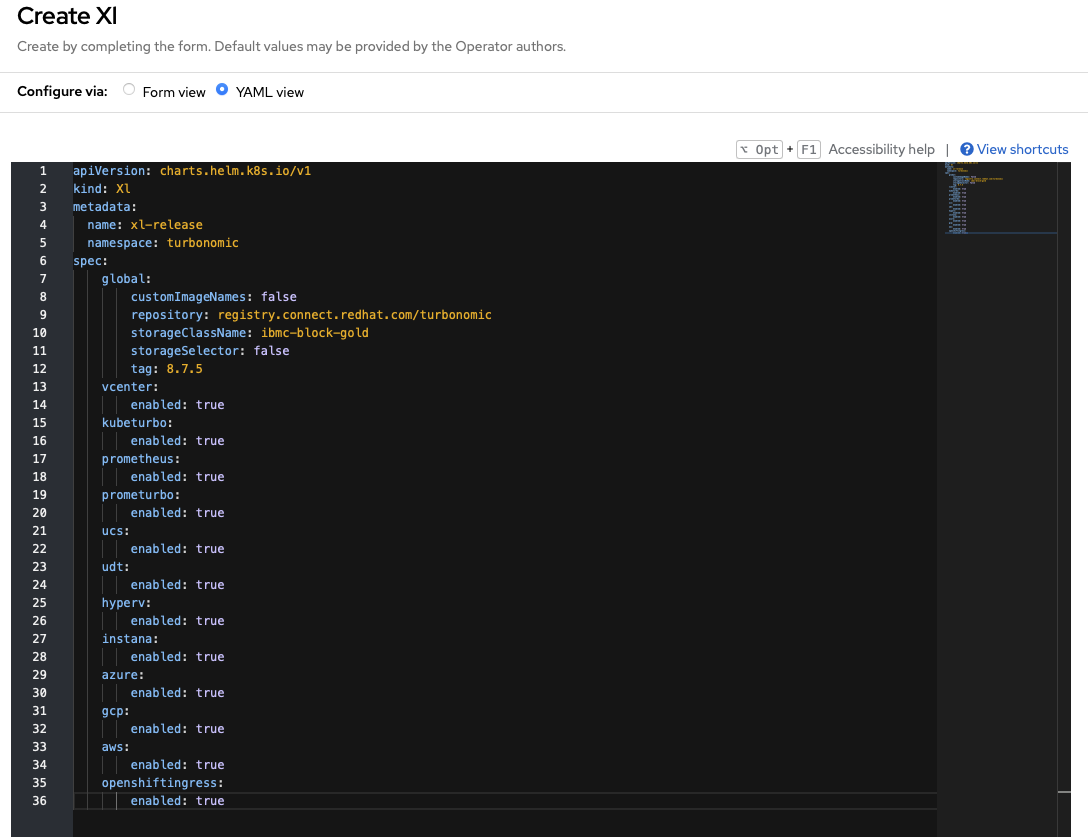Click the Accessibility help text
This screenshot has height=837, width=1088.
coord(881,149)
